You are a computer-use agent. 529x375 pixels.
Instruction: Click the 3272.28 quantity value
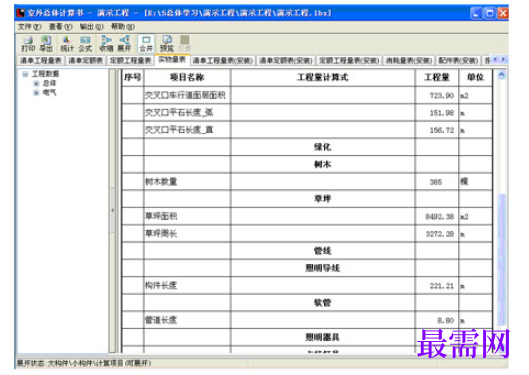(x=440, y=234)
